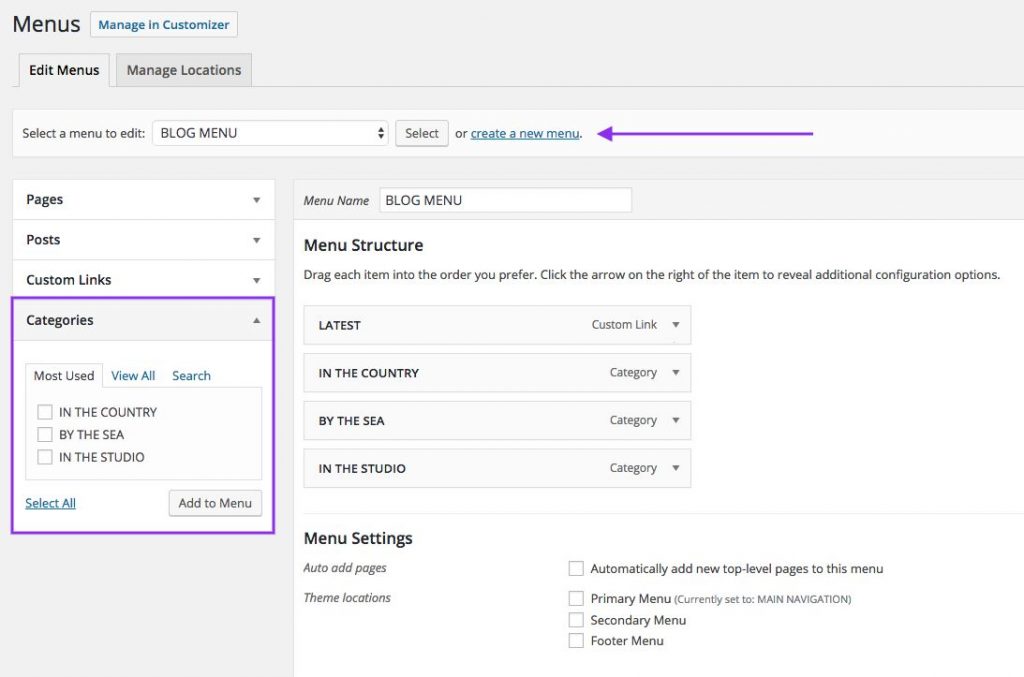The width and height of the screenshot is (1024, 677).
Task: Open the select a menu dropdown
Action: (x=270, y=133)
